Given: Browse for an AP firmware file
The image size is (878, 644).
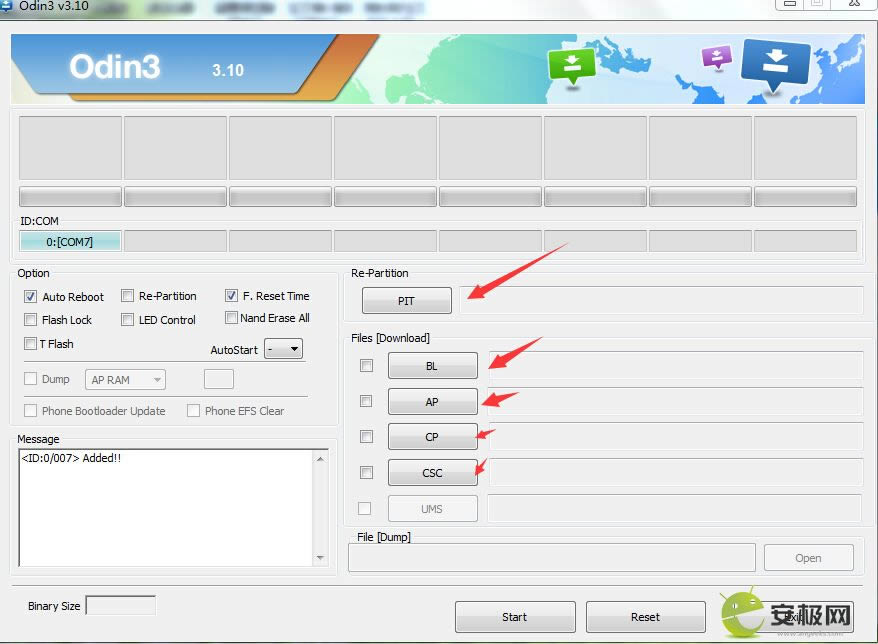Looking at the screenshot, I should coord(432,402).
